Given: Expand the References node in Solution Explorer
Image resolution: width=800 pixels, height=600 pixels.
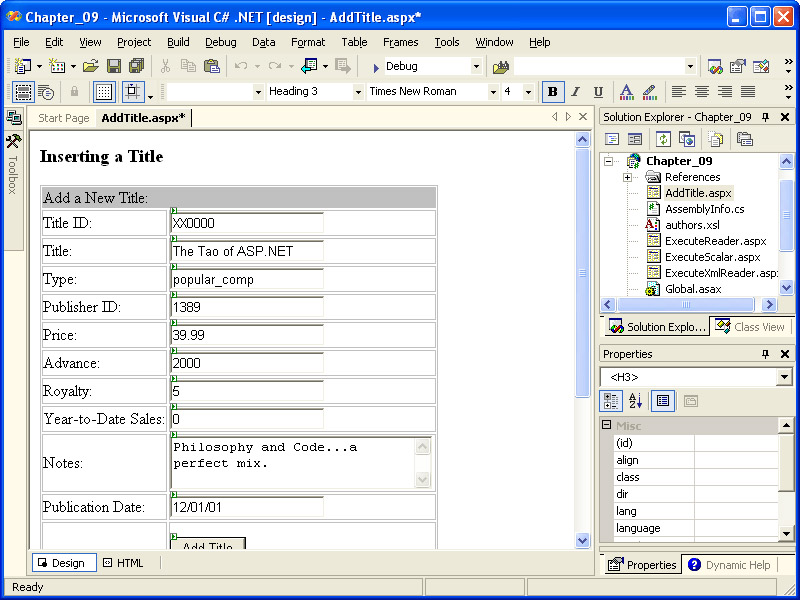Looking at the screenshot, I should coord(627,177).
